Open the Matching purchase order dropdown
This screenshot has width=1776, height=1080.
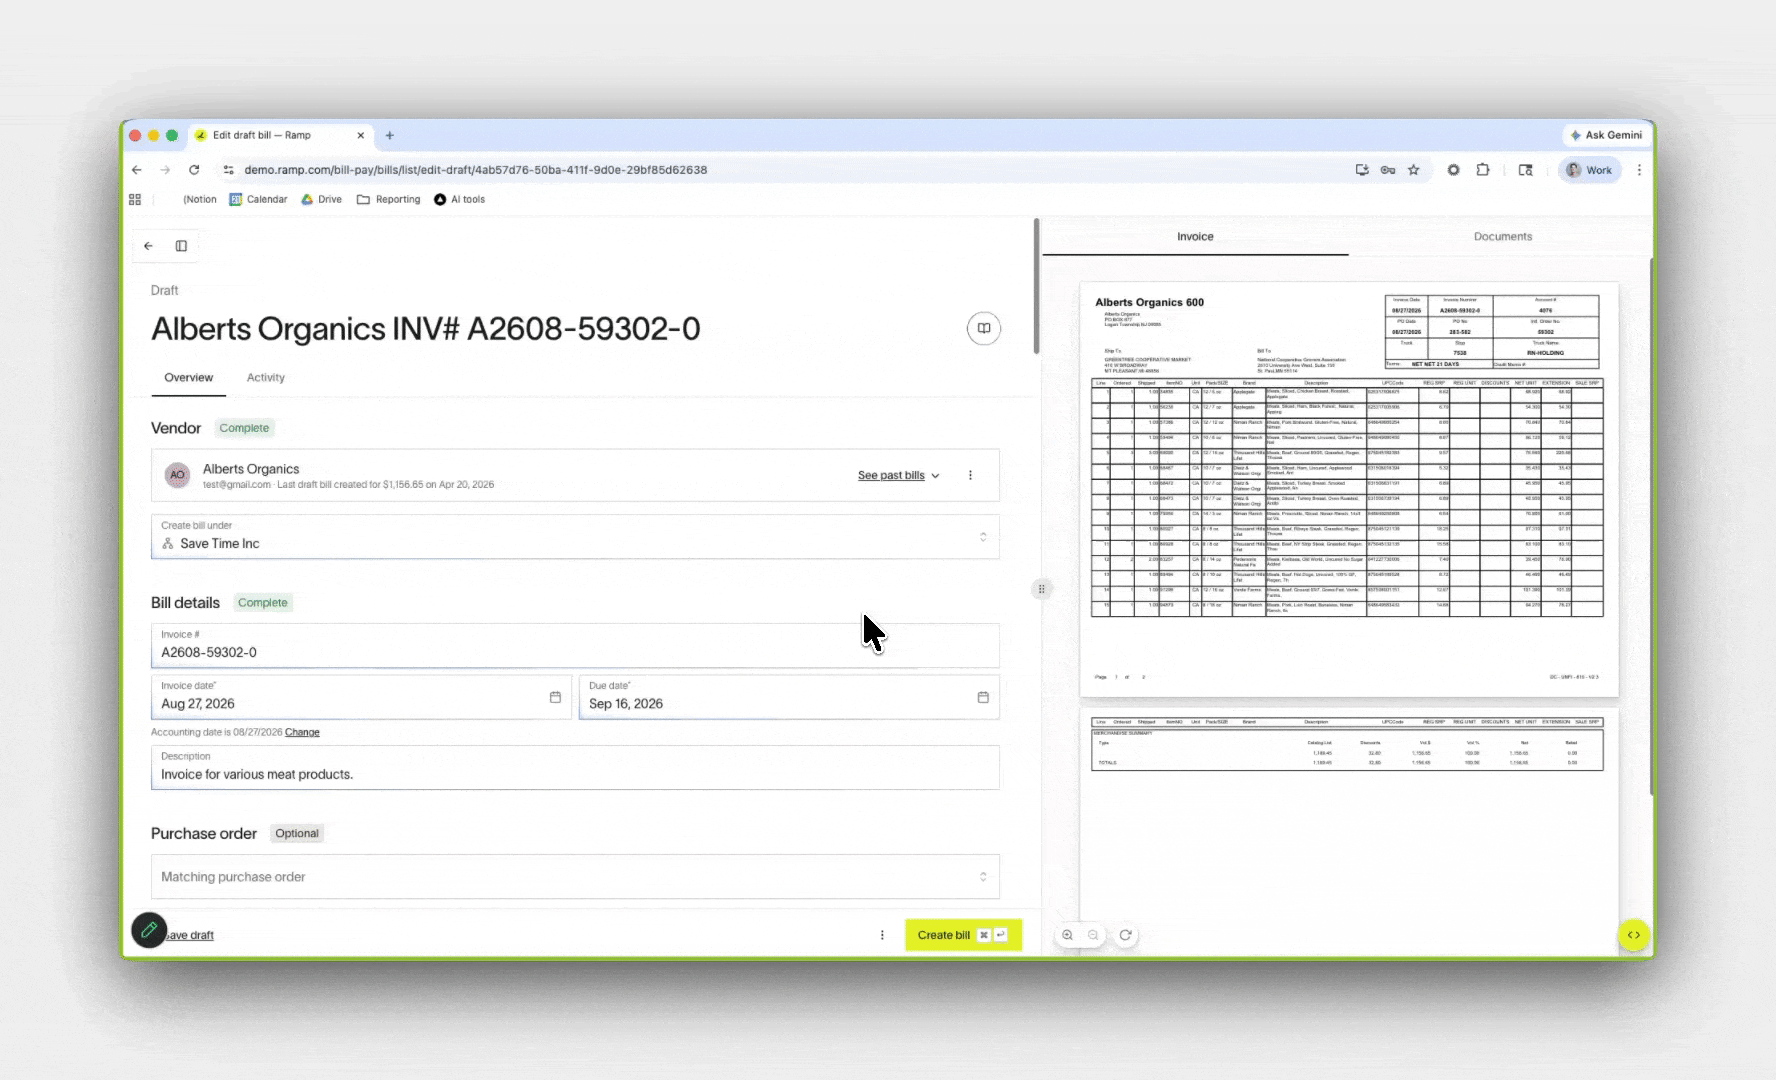click(x=575, y=877)
